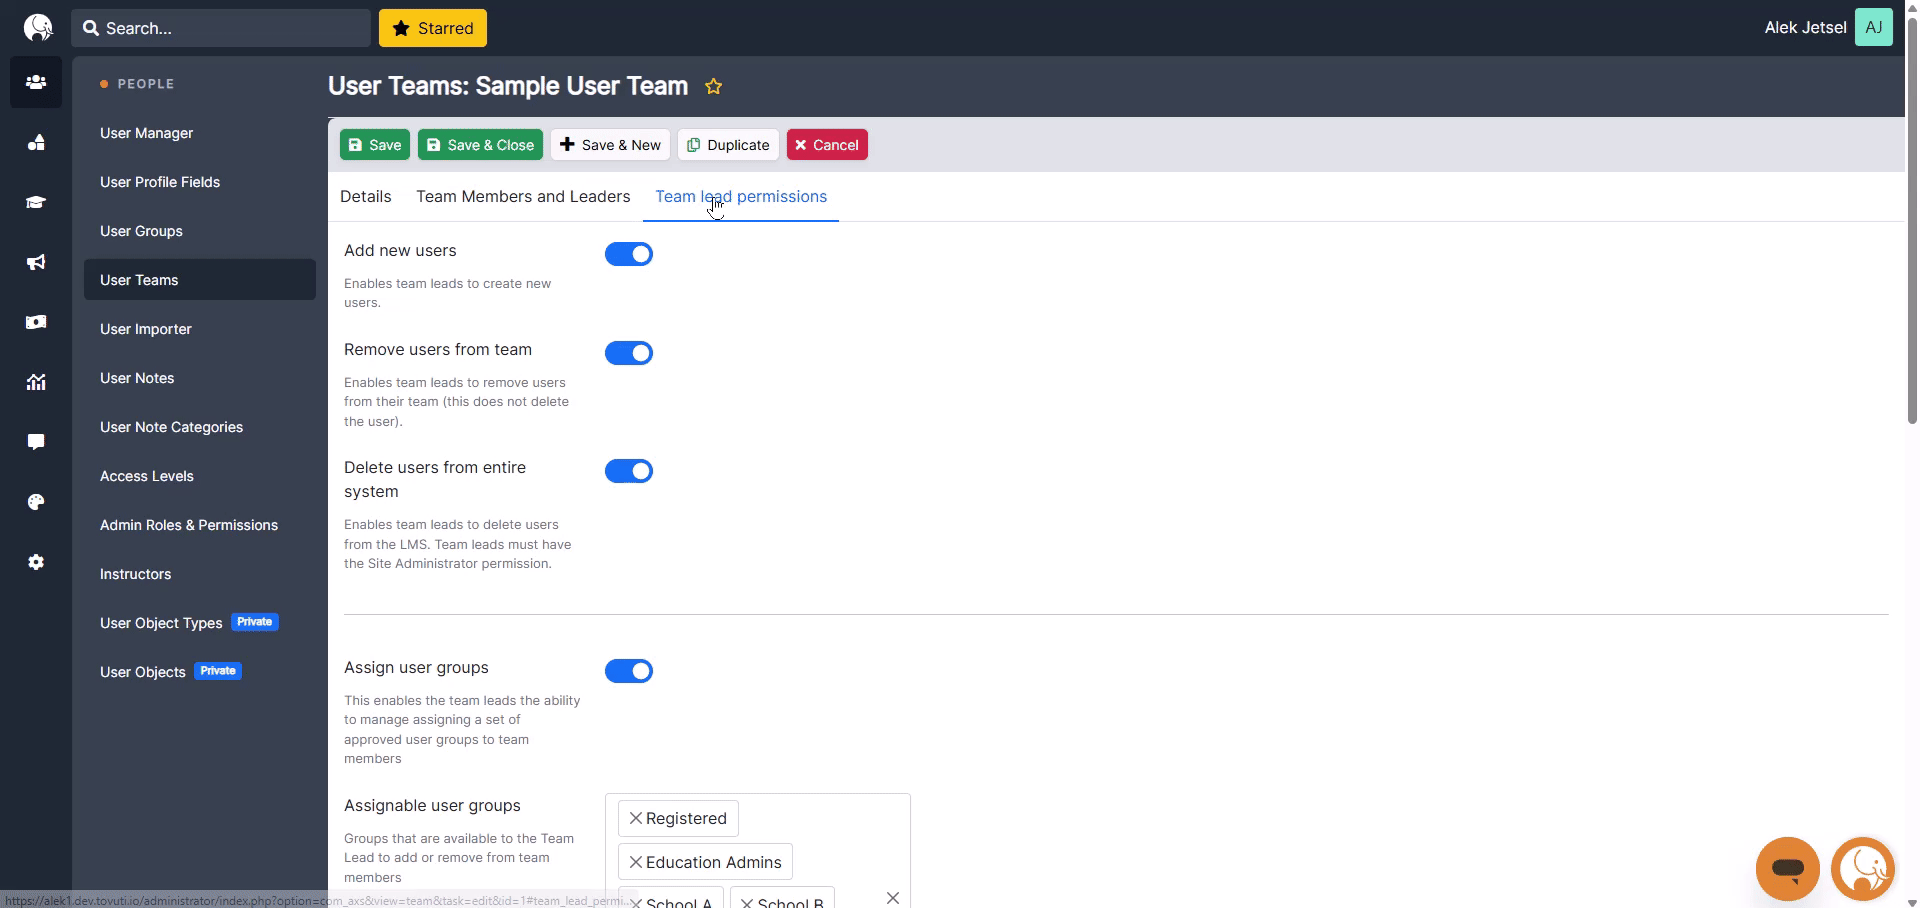Open Alek Jetsel user avatar menu
This screenshot has height=908, width=1920.
coord(1873,28)
